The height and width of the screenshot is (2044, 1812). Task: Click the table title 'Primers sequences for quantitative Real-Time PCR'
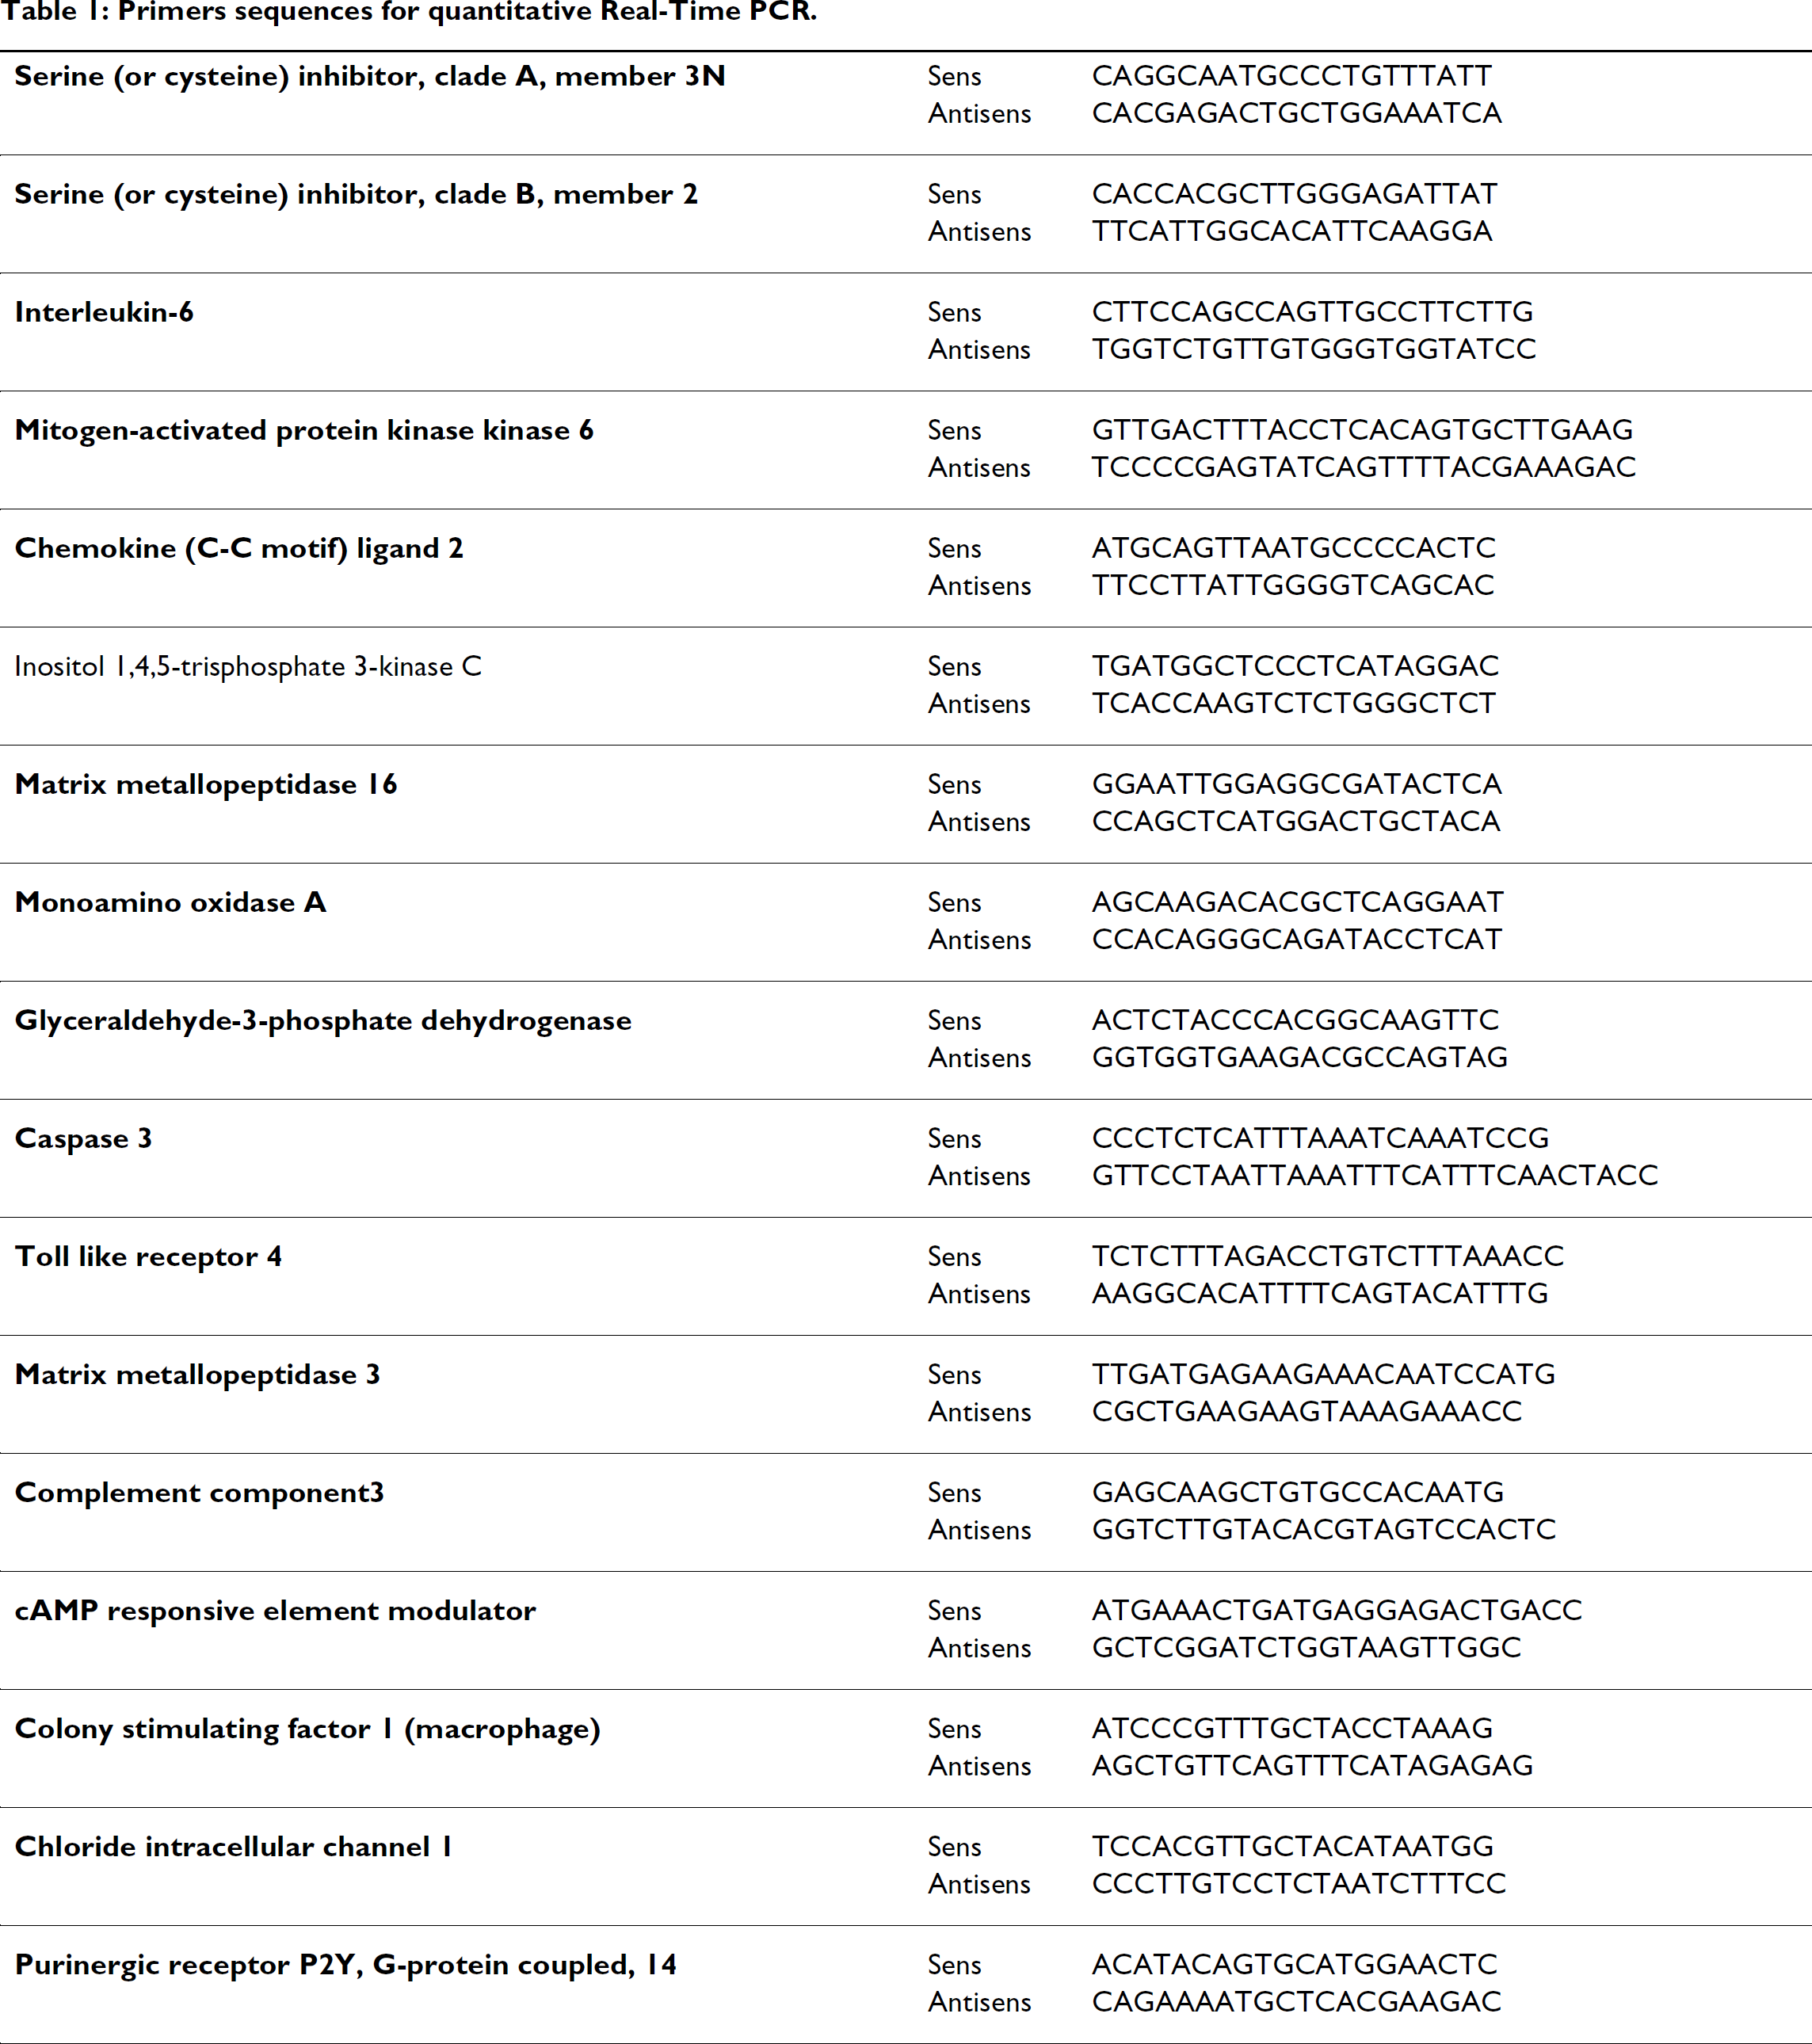tap(467, 13)
